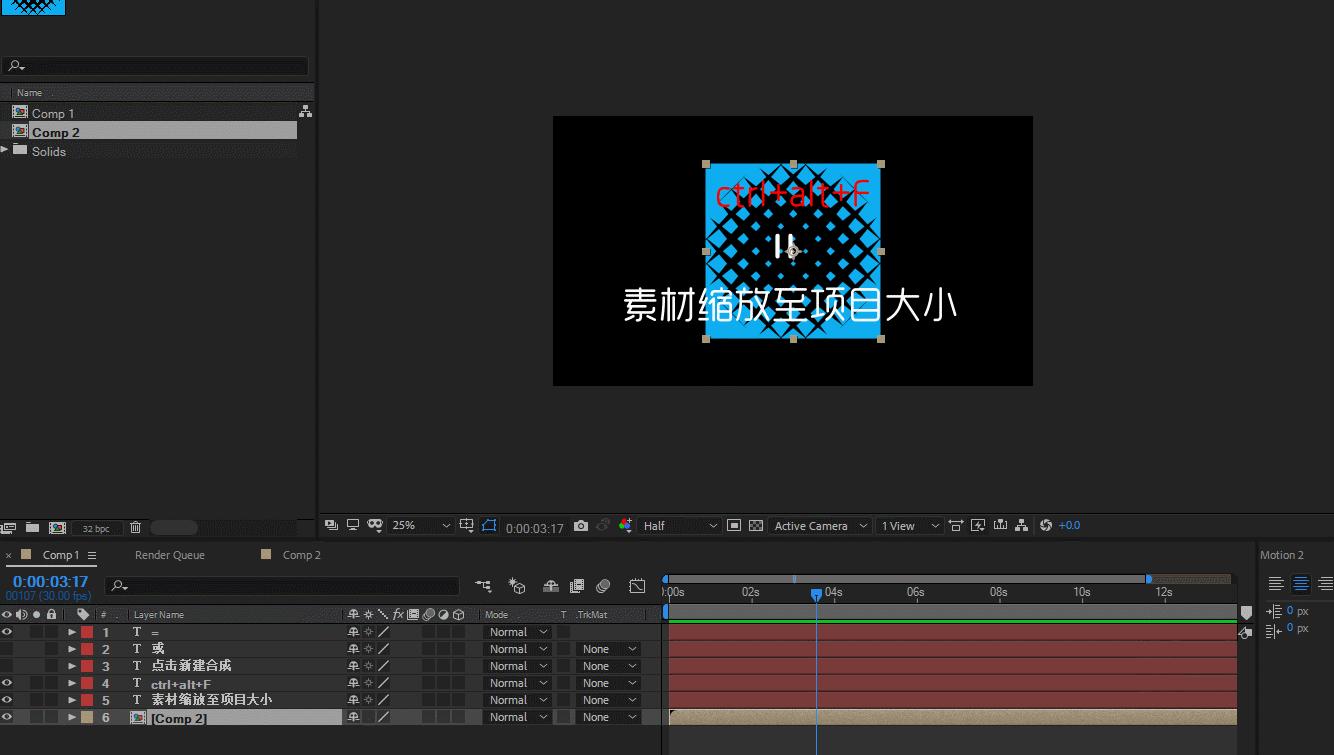Open Graph Editor icon in timeline
Screen dimensions: 1334x755
click(x=637, y=586)
